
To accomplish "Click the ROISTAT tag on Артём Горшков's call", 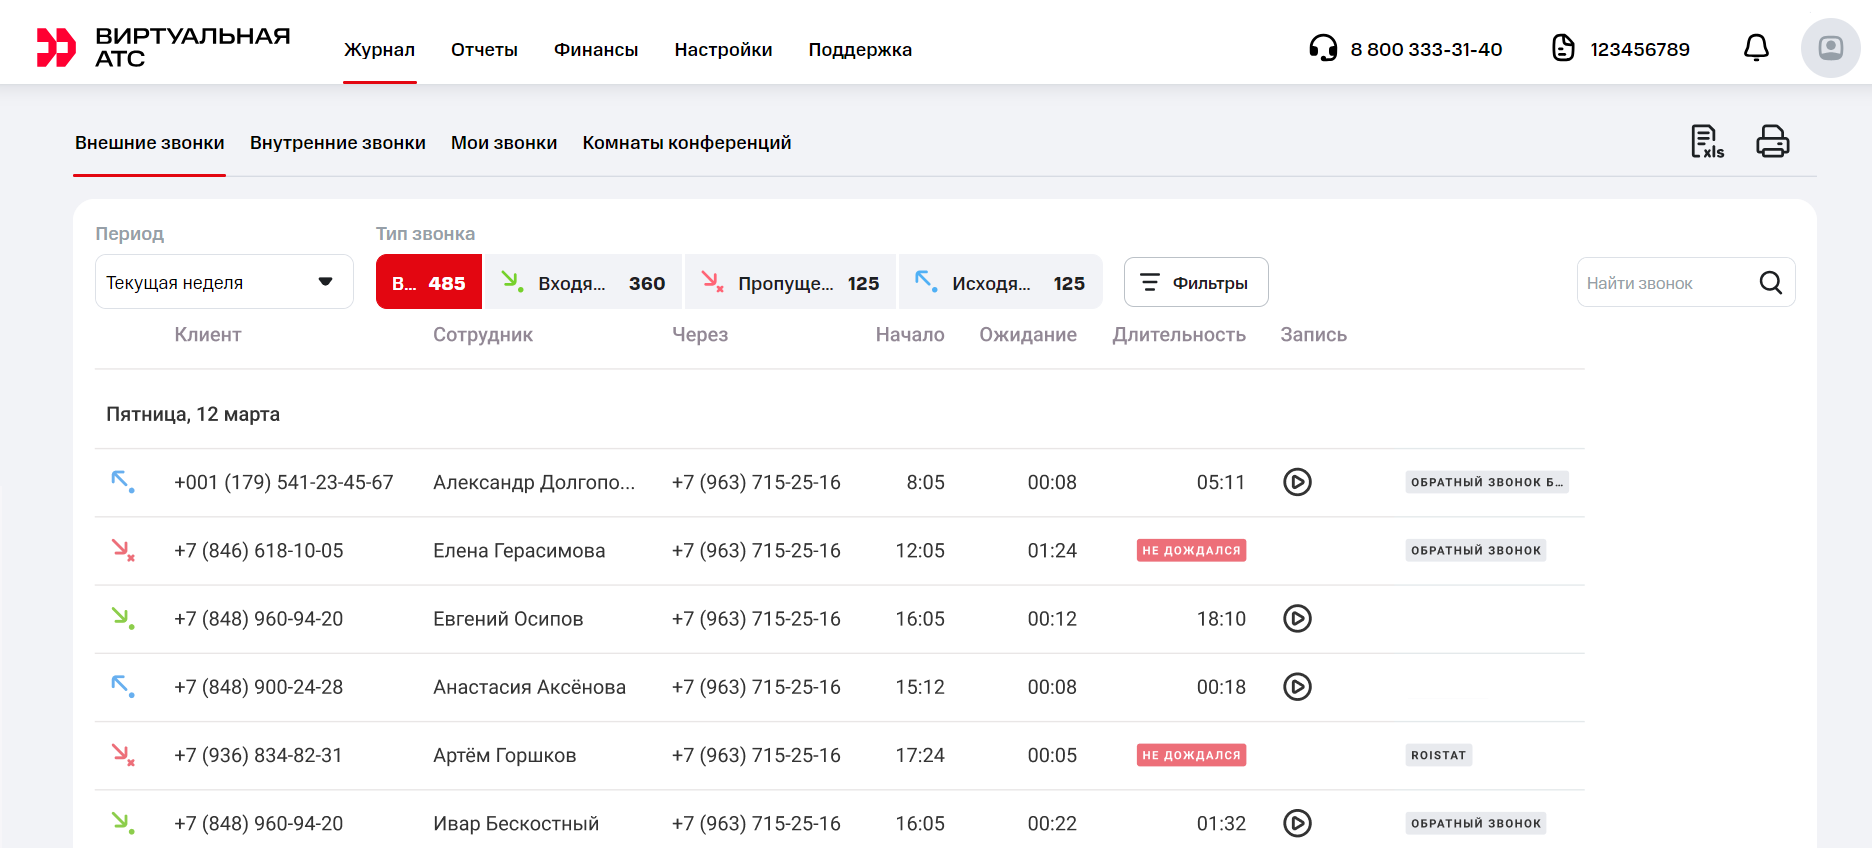I will pos(1438,756).
